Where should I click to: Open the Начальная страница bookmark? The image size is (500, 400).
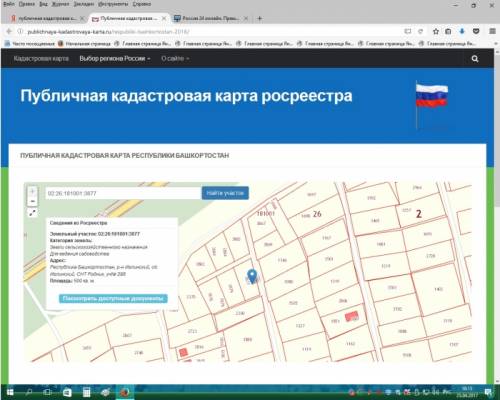click(x=84, y=43)
